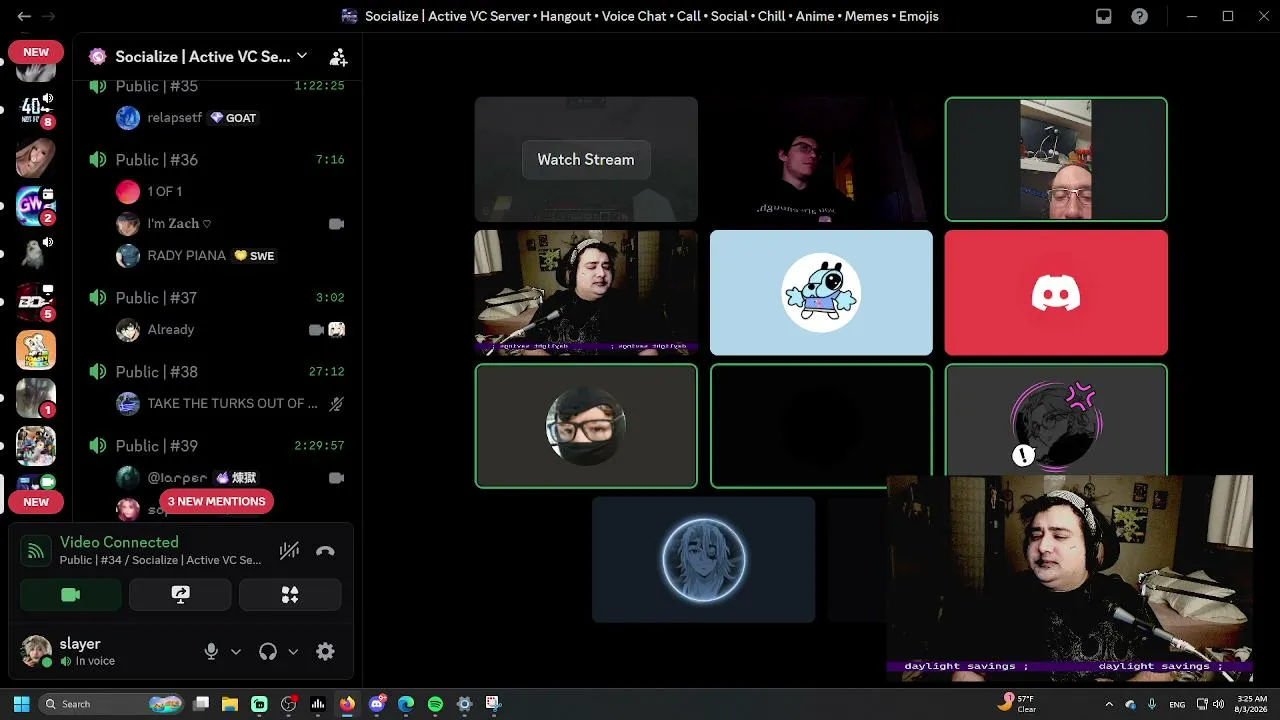Focus the glasses and mask avatar tile
The image size is (1280, 720).
point(586,426)
